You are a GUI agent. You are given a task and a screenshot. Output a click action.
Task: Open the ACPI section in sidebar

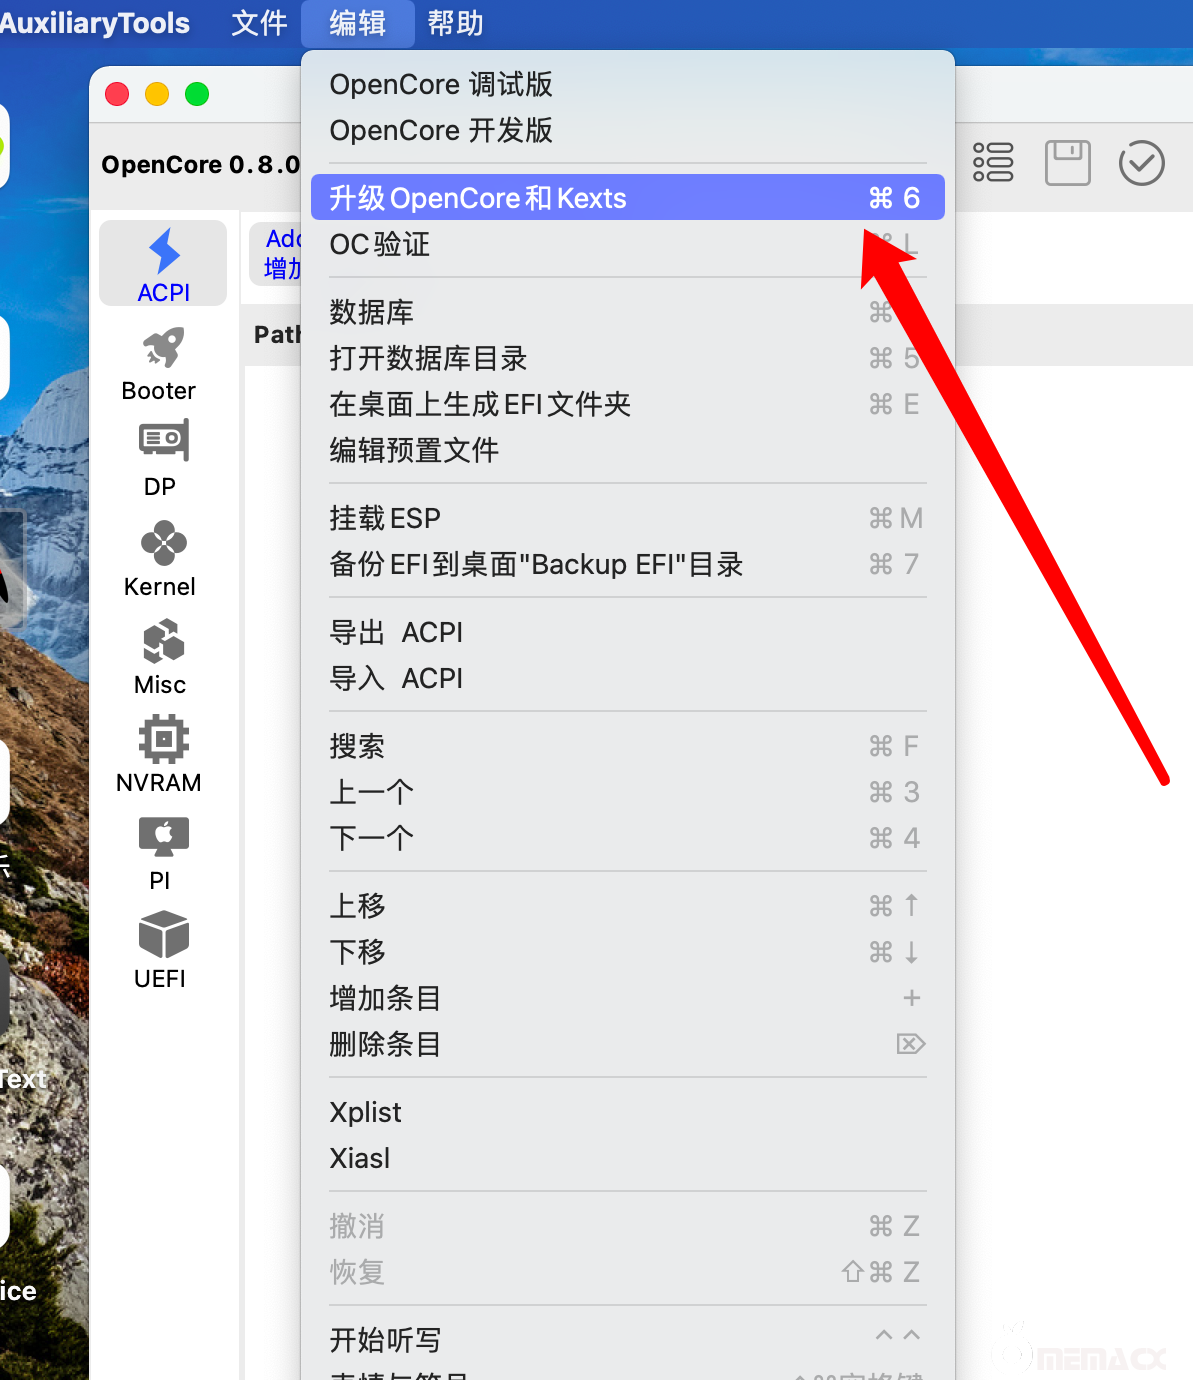pos(163,264)
